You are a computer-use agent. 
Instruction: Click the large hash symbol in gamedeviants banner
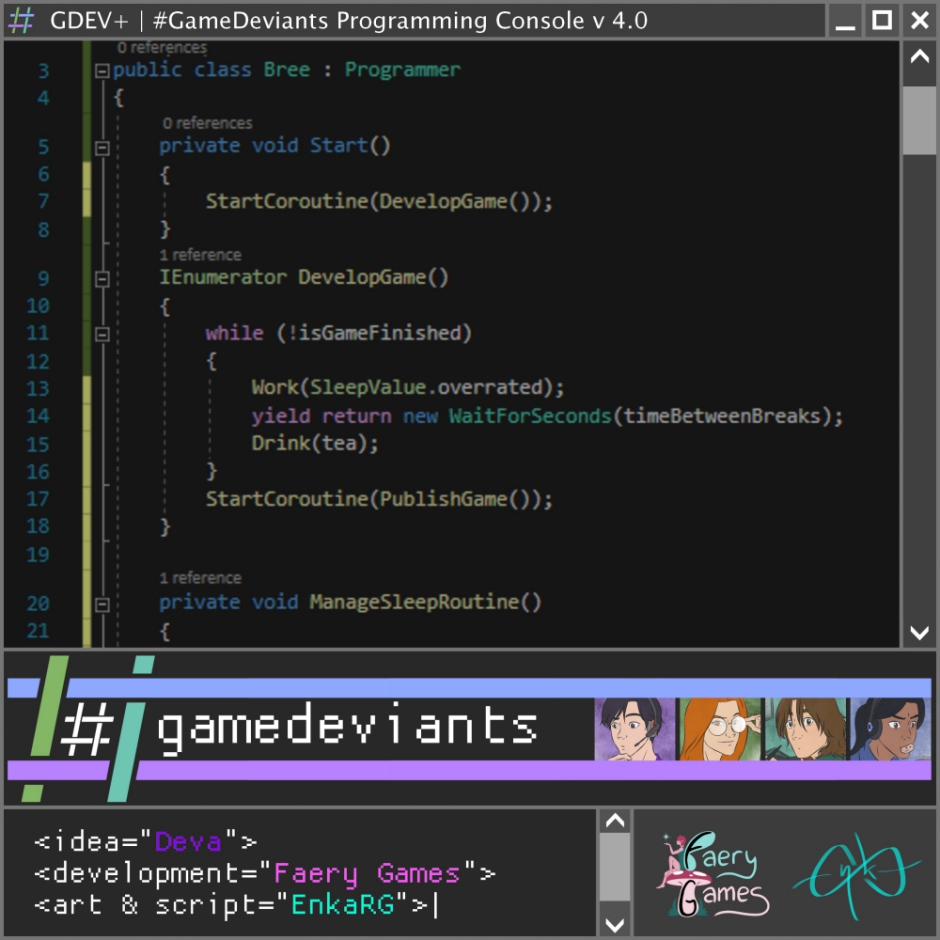88,727
